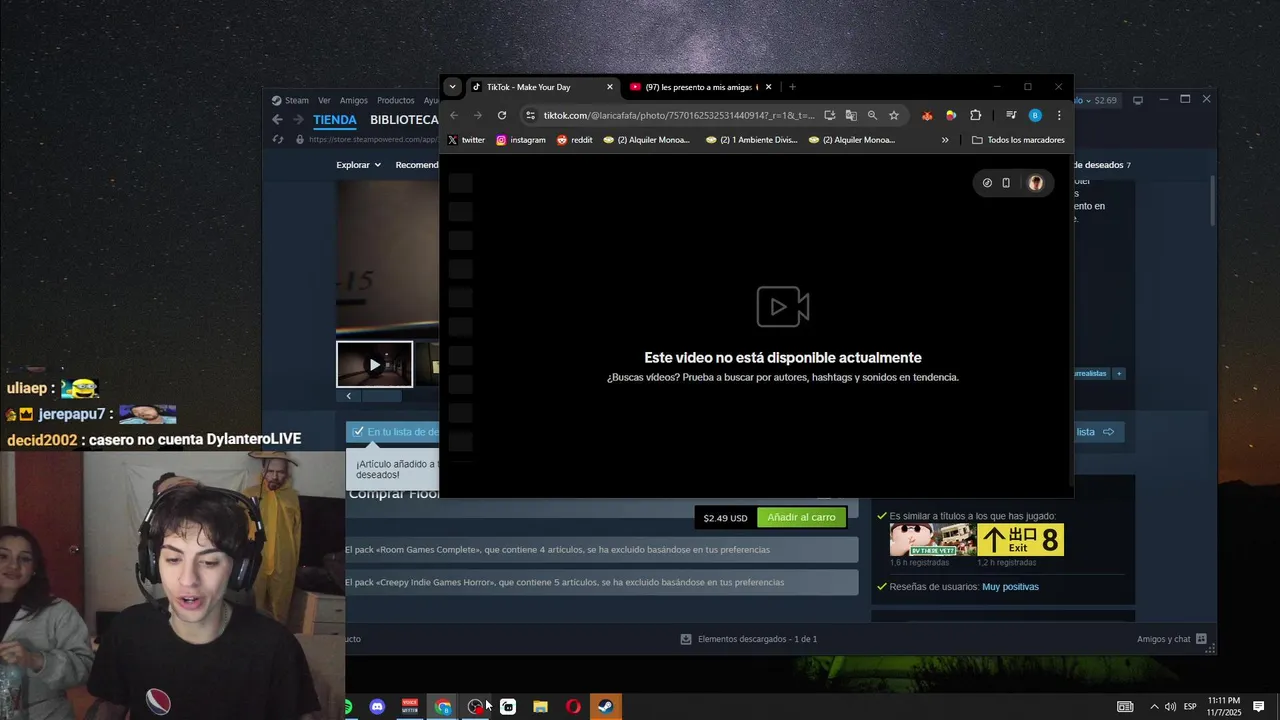Screen dimensions: 1280x720
Task: Close the YouTube 'les presento a mis amigas' tab
Action: [x=768, y=87]
